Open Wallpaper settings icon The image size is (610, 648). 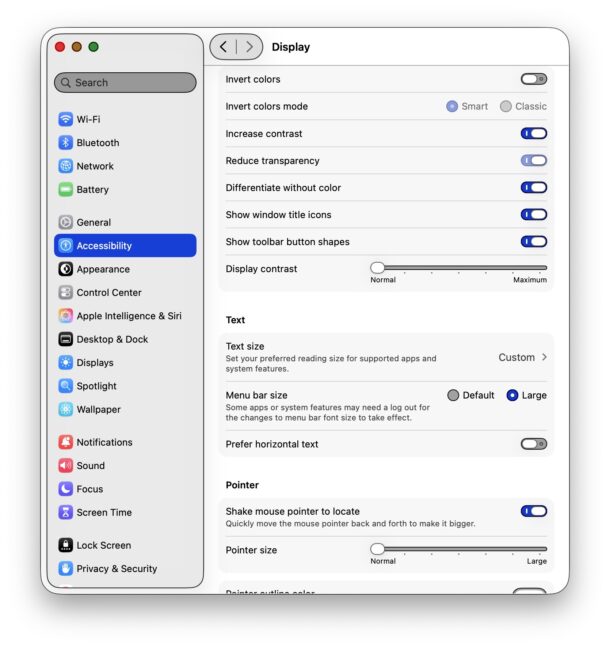coord(66,409)
